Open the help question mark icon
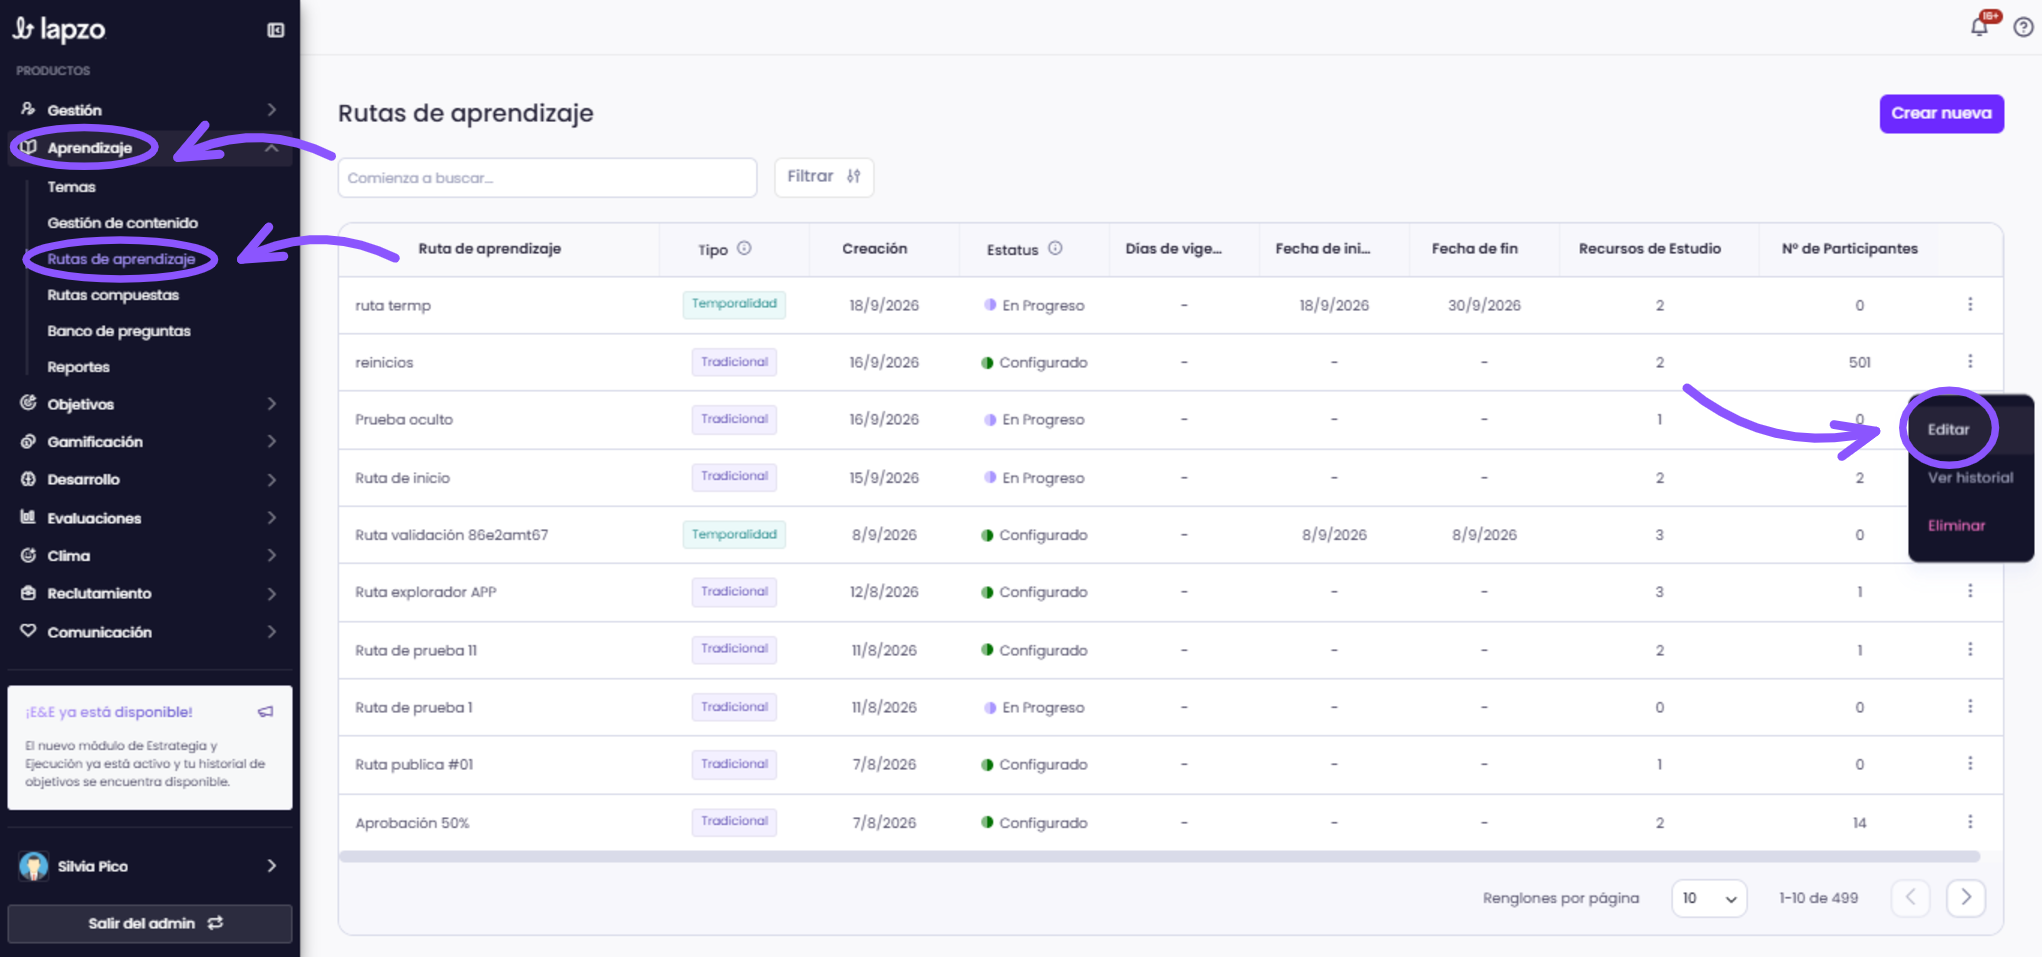 (2023, 28)
